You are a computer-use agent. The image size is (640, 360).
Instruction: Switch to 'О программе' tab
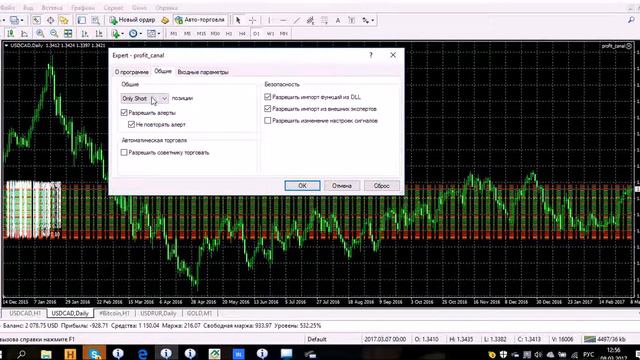point(132,72)
